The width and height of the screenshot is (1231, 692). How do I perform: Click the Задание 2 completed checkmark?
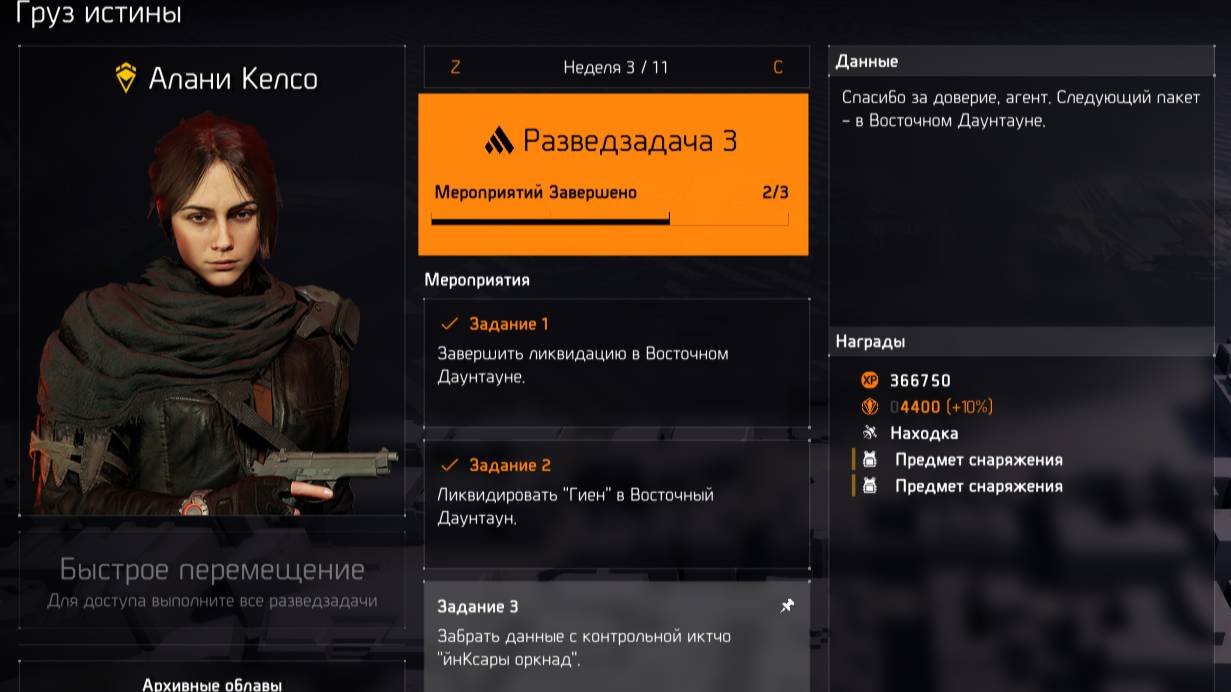click(449, 465)
